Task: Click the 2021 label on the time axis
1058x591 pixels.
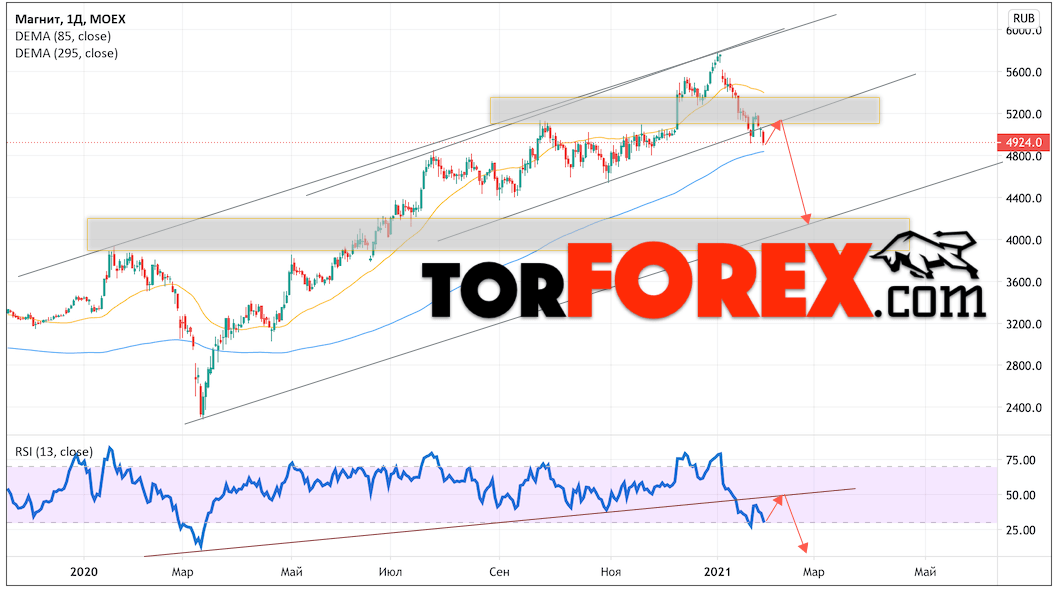Action: click(717, 572)
